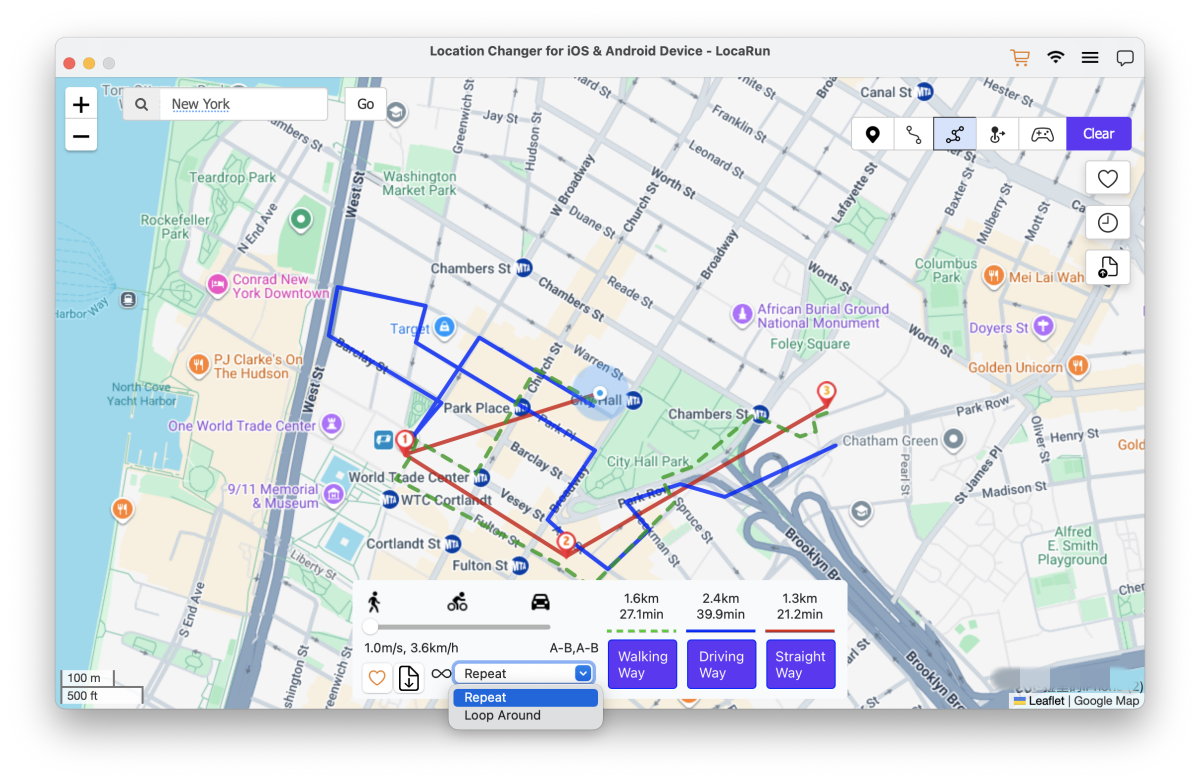Choose the cycling speed mode

(457, 601)
